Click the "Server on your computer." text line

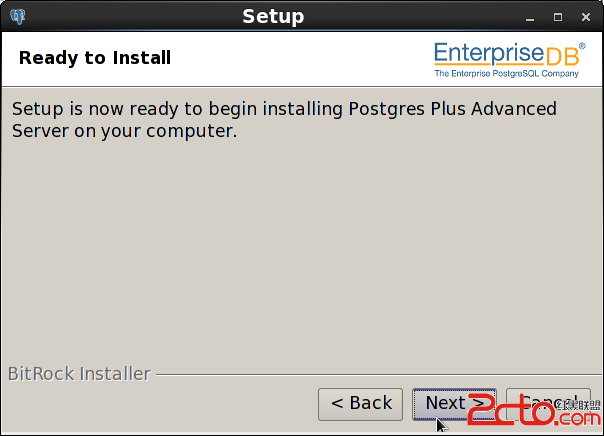click(124, 131)
